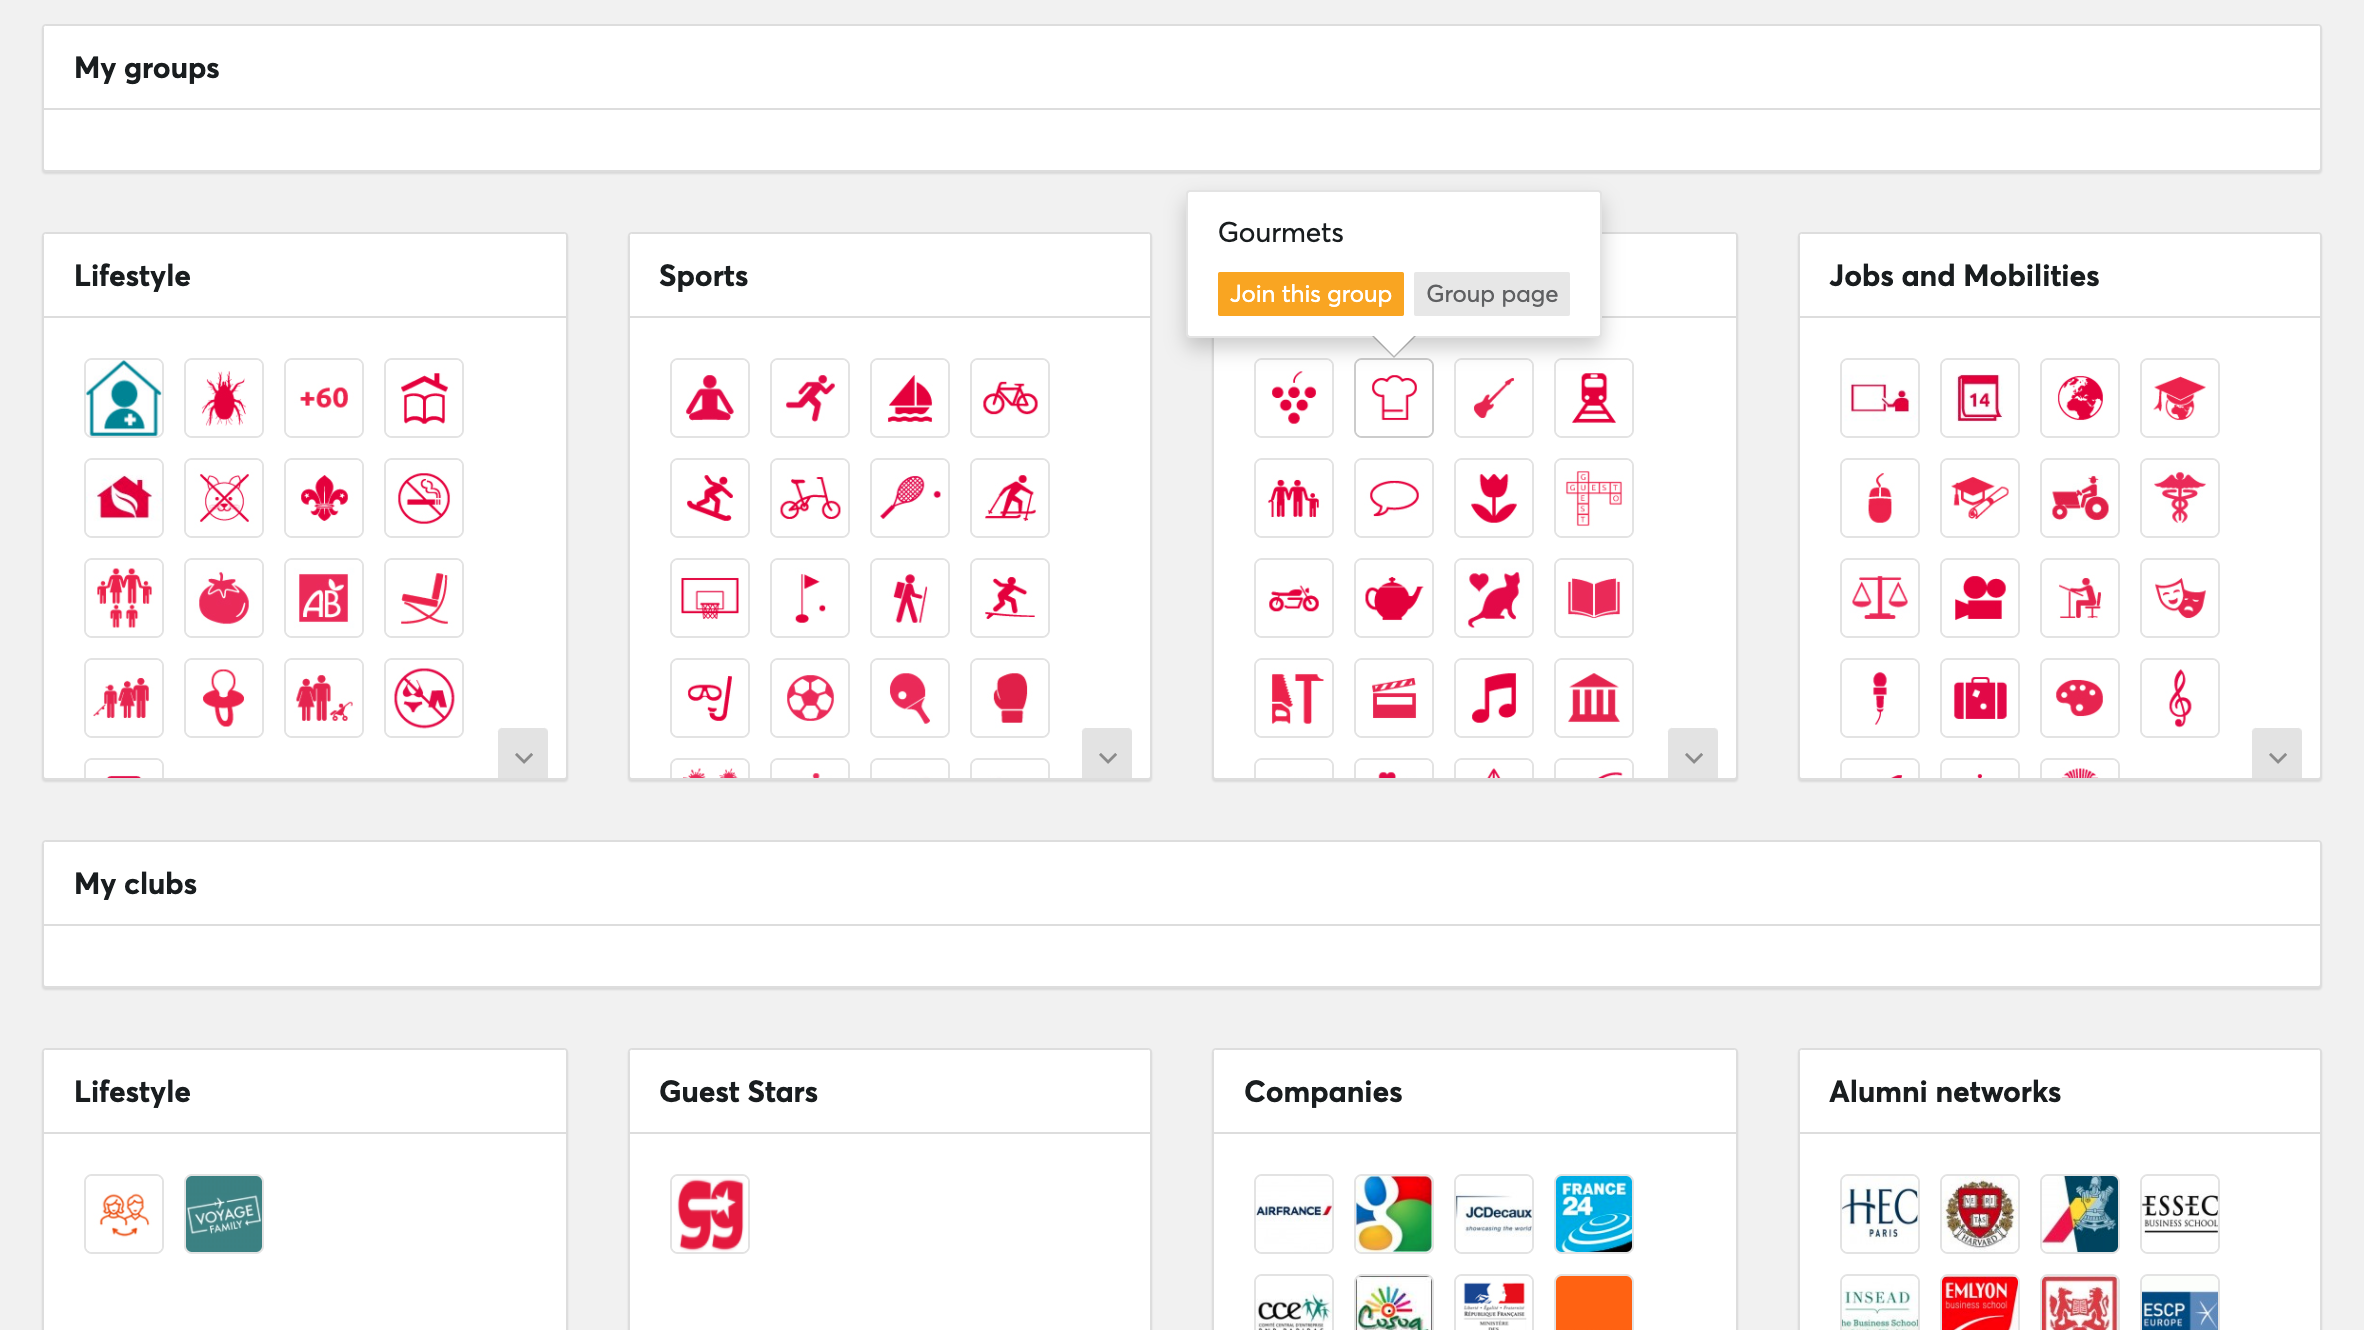
Task: Select the snorkel diving Sports icon
Action: pyautogui.click(x=710, y=698)
